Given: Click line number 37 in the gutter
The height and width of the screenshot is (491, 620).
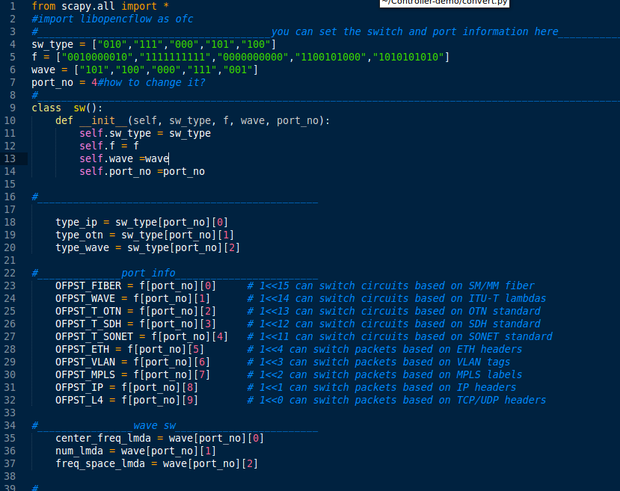Looking at the screenshot, I should coord(11,464).
